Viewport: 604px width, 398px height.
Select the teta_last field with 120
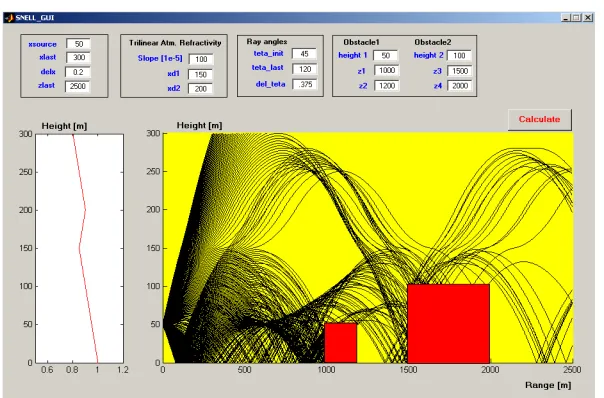point(304,69)
